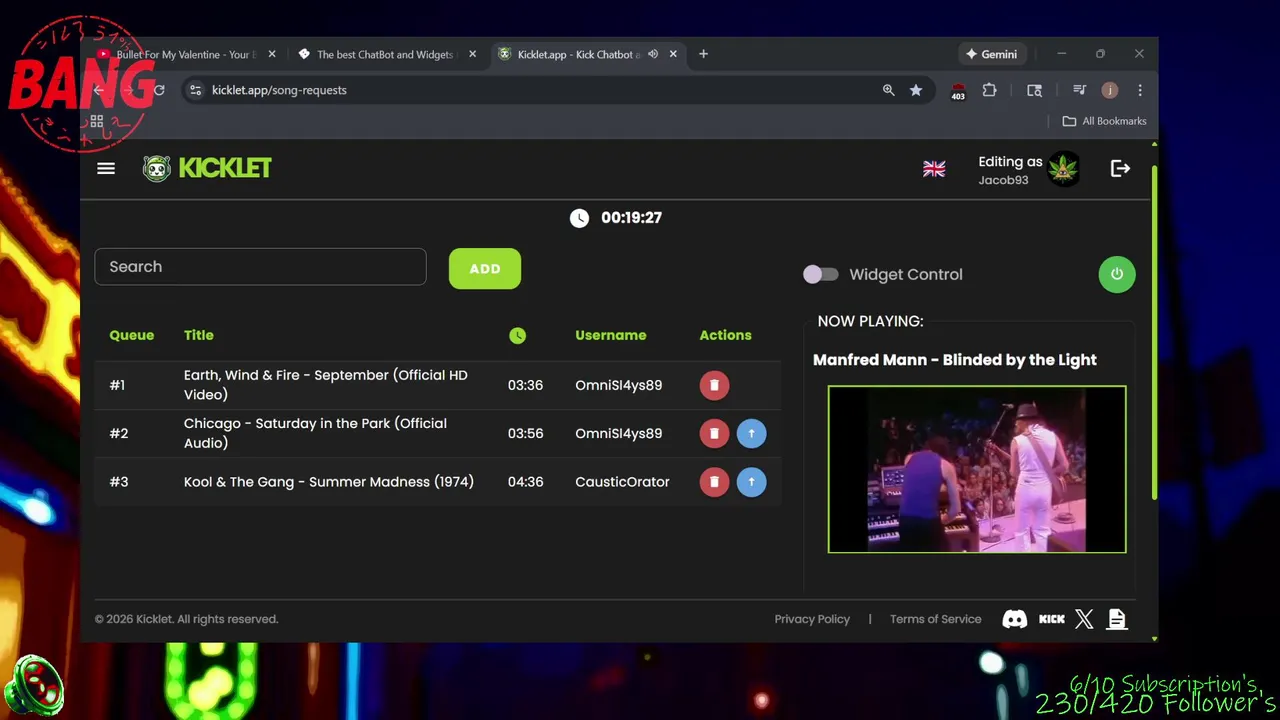
Task: Select 'Earth, Wind & Fire - September' title
Action: coord(326,385)
